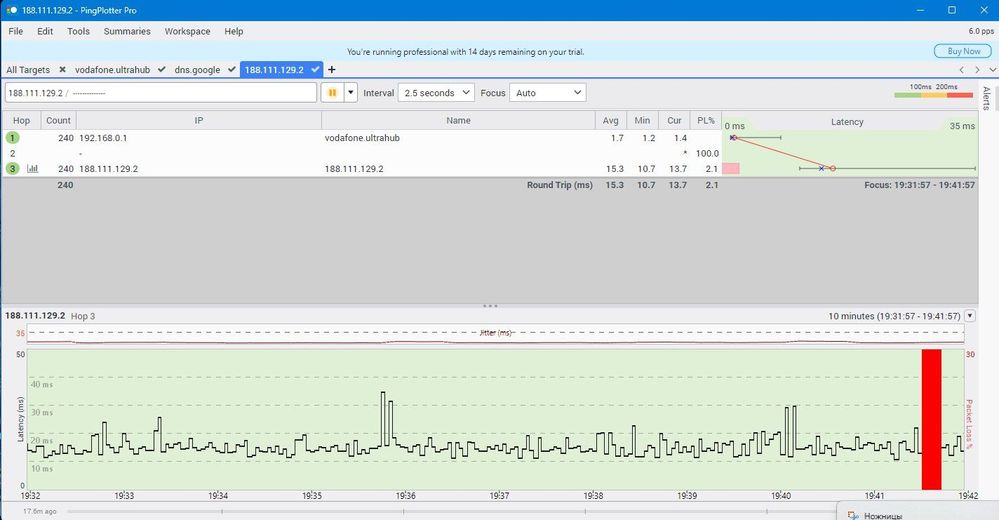Click checkmark on vodafone.ultrahub tab

pos(161,69)
